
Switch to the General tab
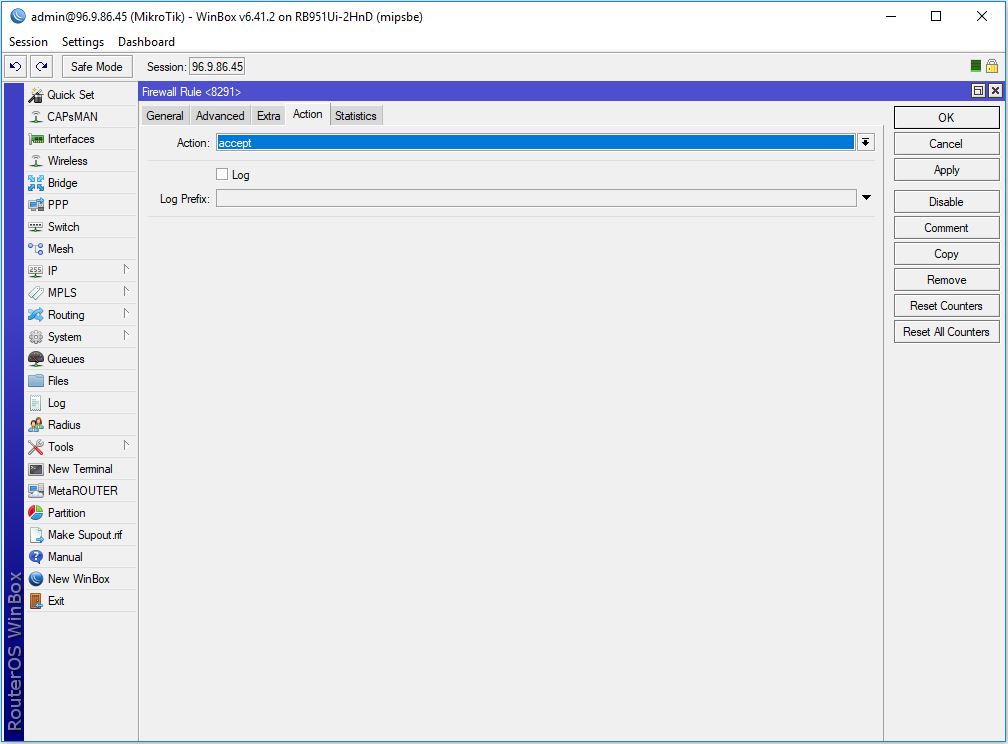(x=165, y=116)
